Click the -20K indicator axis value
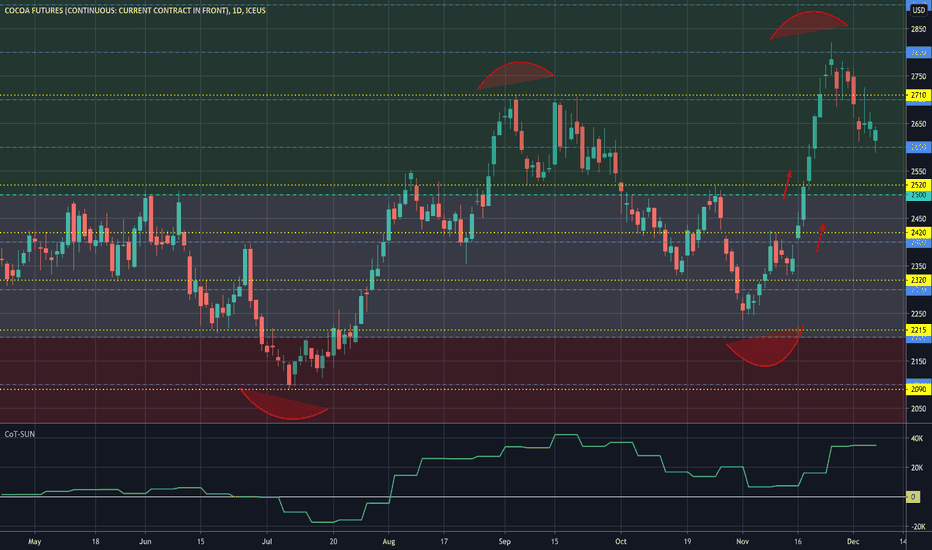The image size is (932, 550). click(x=918, y=527)
